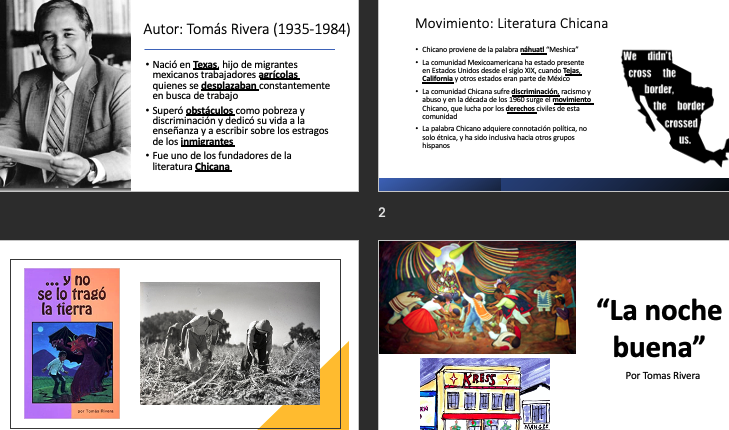Screen dimensions: 729x430
Task: Select the Movimiento Literatura Chicana slide thumbnail
Action: (554, 95)
